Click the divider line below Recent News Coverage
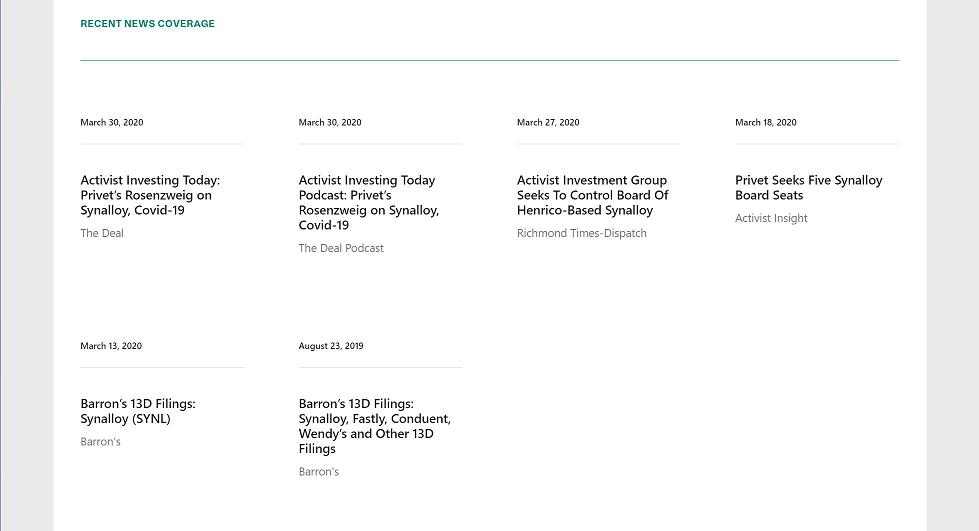979x531 pixels. (489, 60)
